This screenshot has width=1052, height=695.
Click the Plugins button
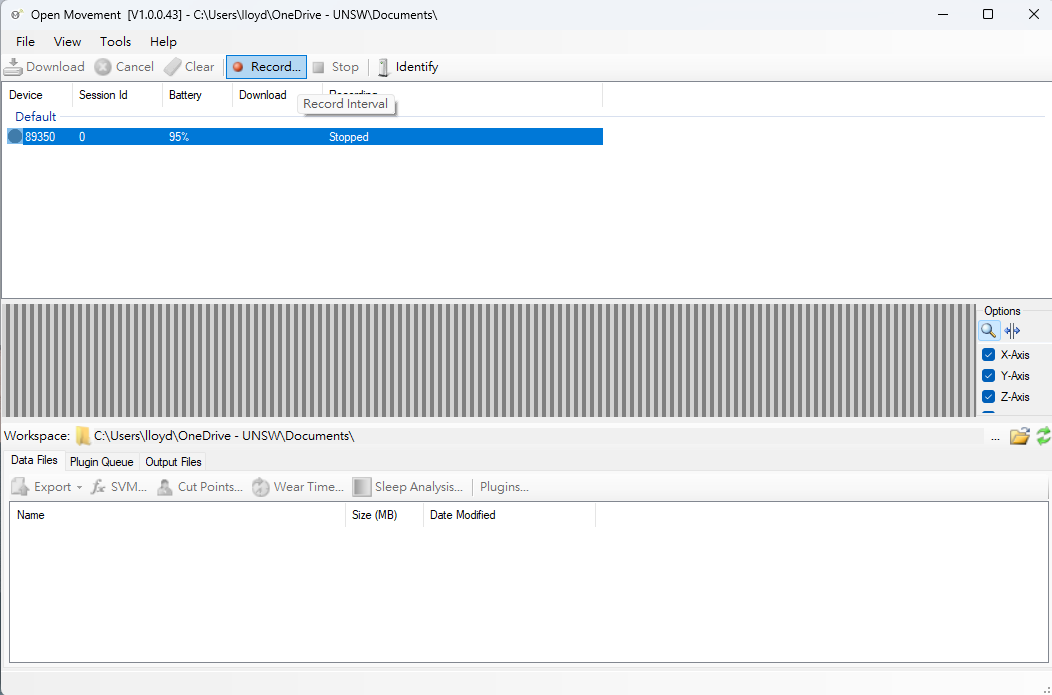(504, 487)
